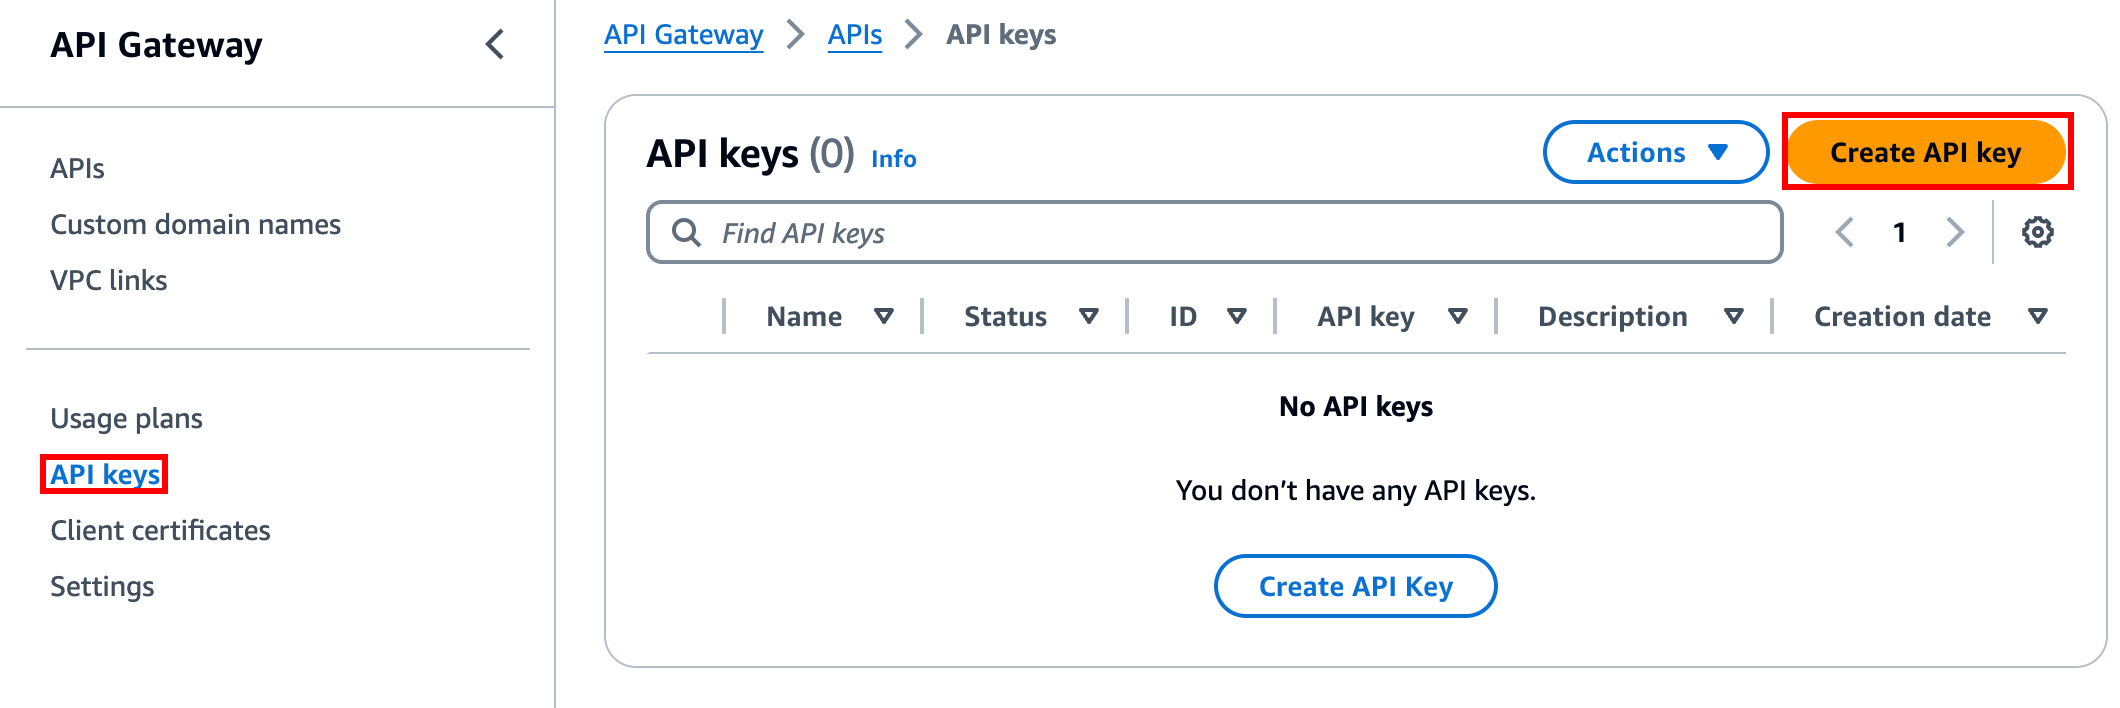This screenshot has width=2120, height=708.
Task: Open table preferences gear icon
Action: point(2037,232)
